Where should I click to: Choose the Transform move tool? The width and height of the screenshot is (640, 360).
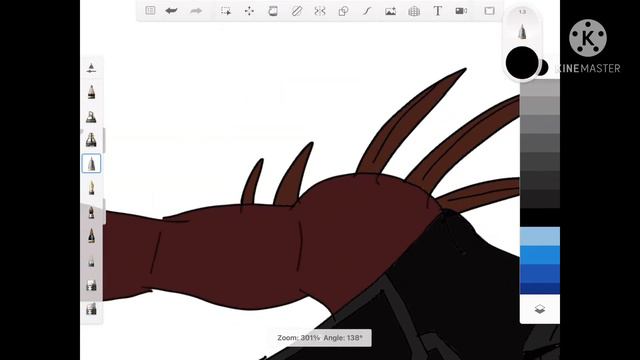point(249,11)
